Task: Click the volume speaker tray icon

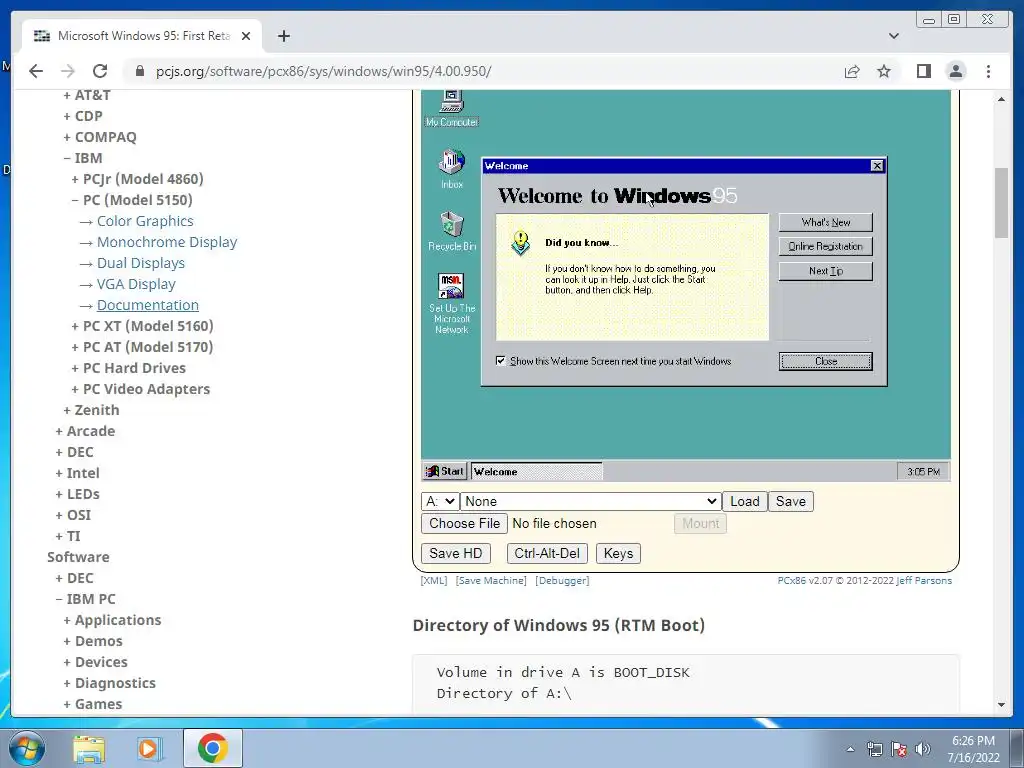Action: [923, 749]
